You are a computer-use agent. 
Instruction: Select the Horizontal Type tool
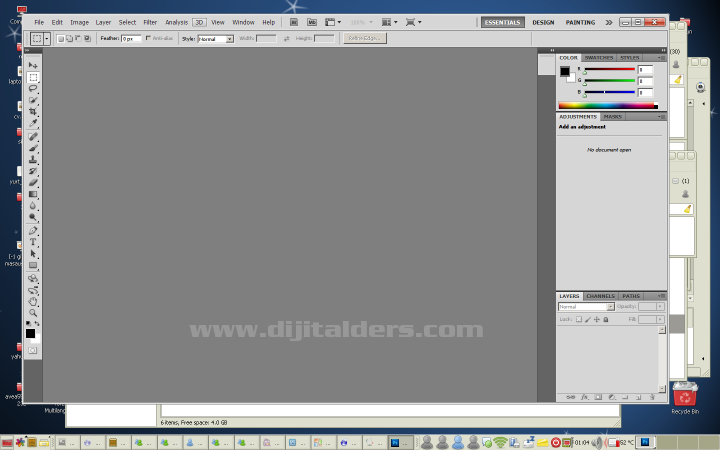(x=33, y=242)
